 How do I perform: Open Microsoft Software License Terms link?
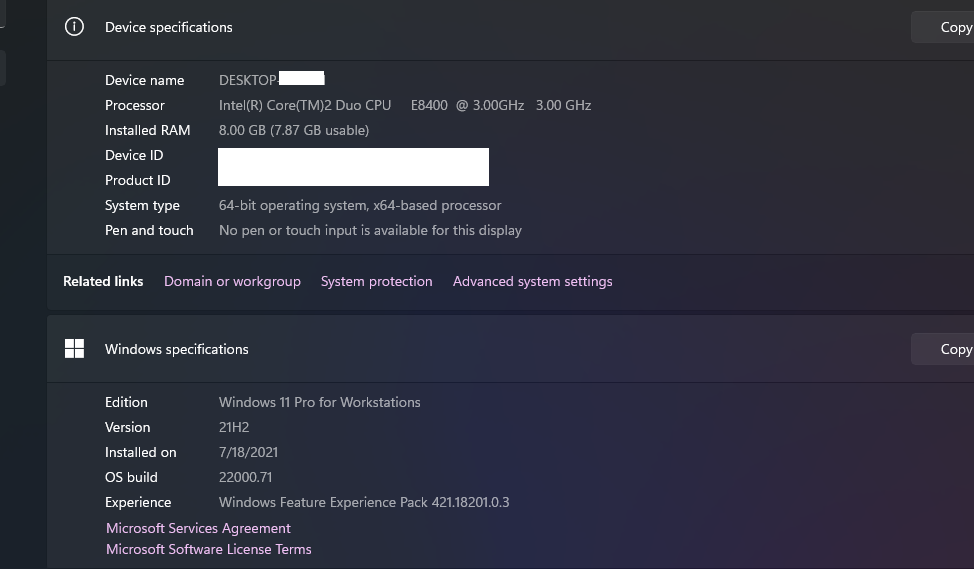coord(209,549)
